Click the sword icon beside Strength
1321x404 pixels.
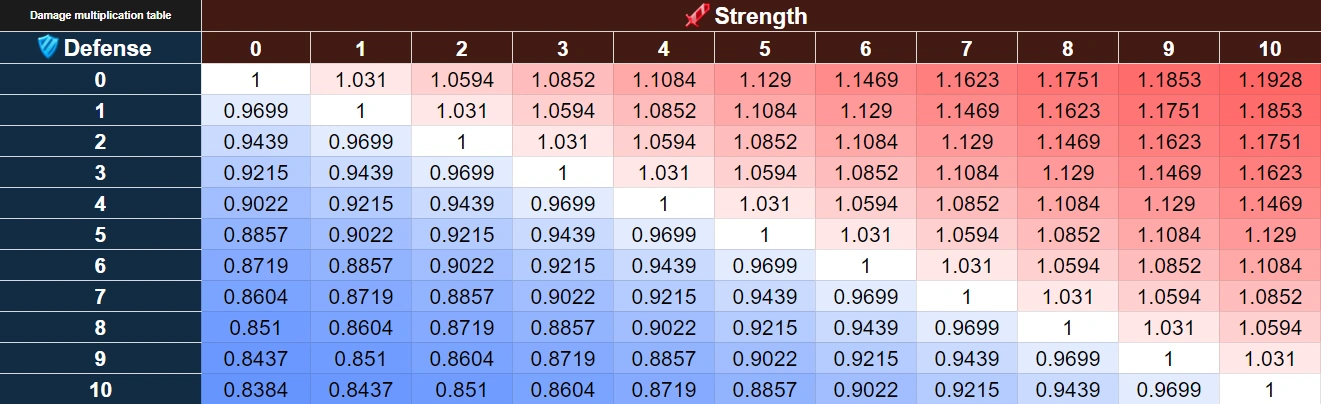696,15
